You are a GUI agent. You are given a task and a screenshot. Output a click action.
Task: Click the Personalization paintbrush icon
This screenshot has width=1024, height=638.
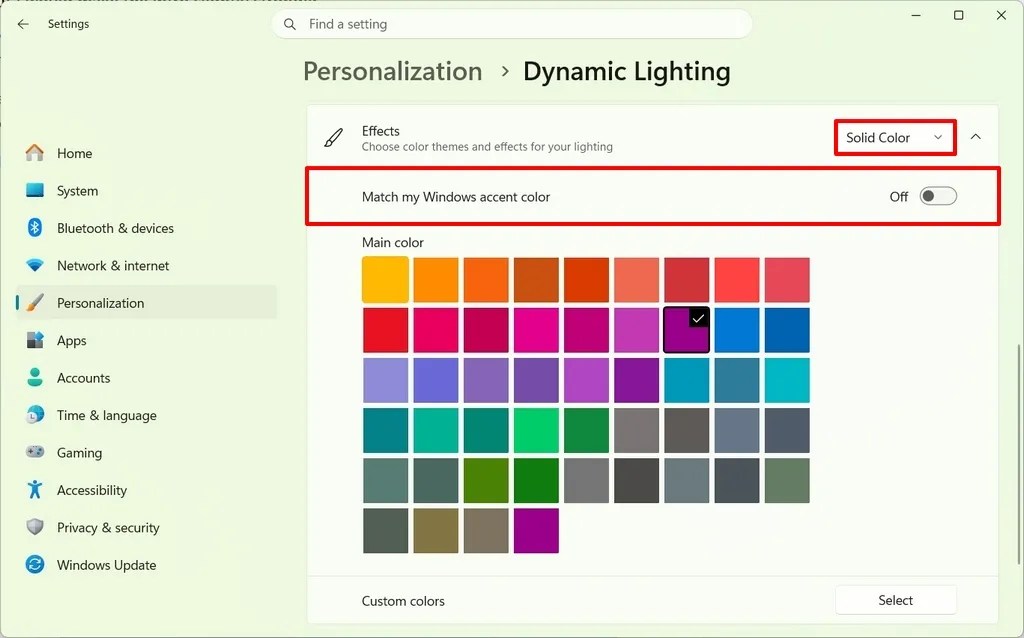tap(35, 302)
